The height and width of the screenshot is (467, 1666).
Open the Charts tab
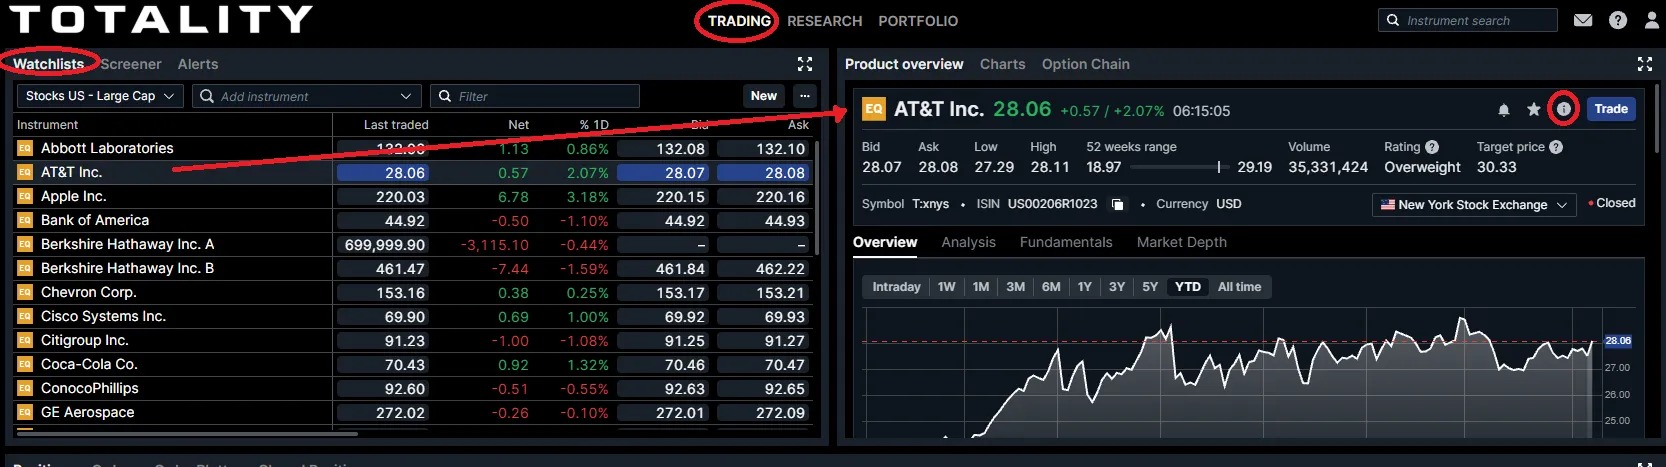point(1003,64)
